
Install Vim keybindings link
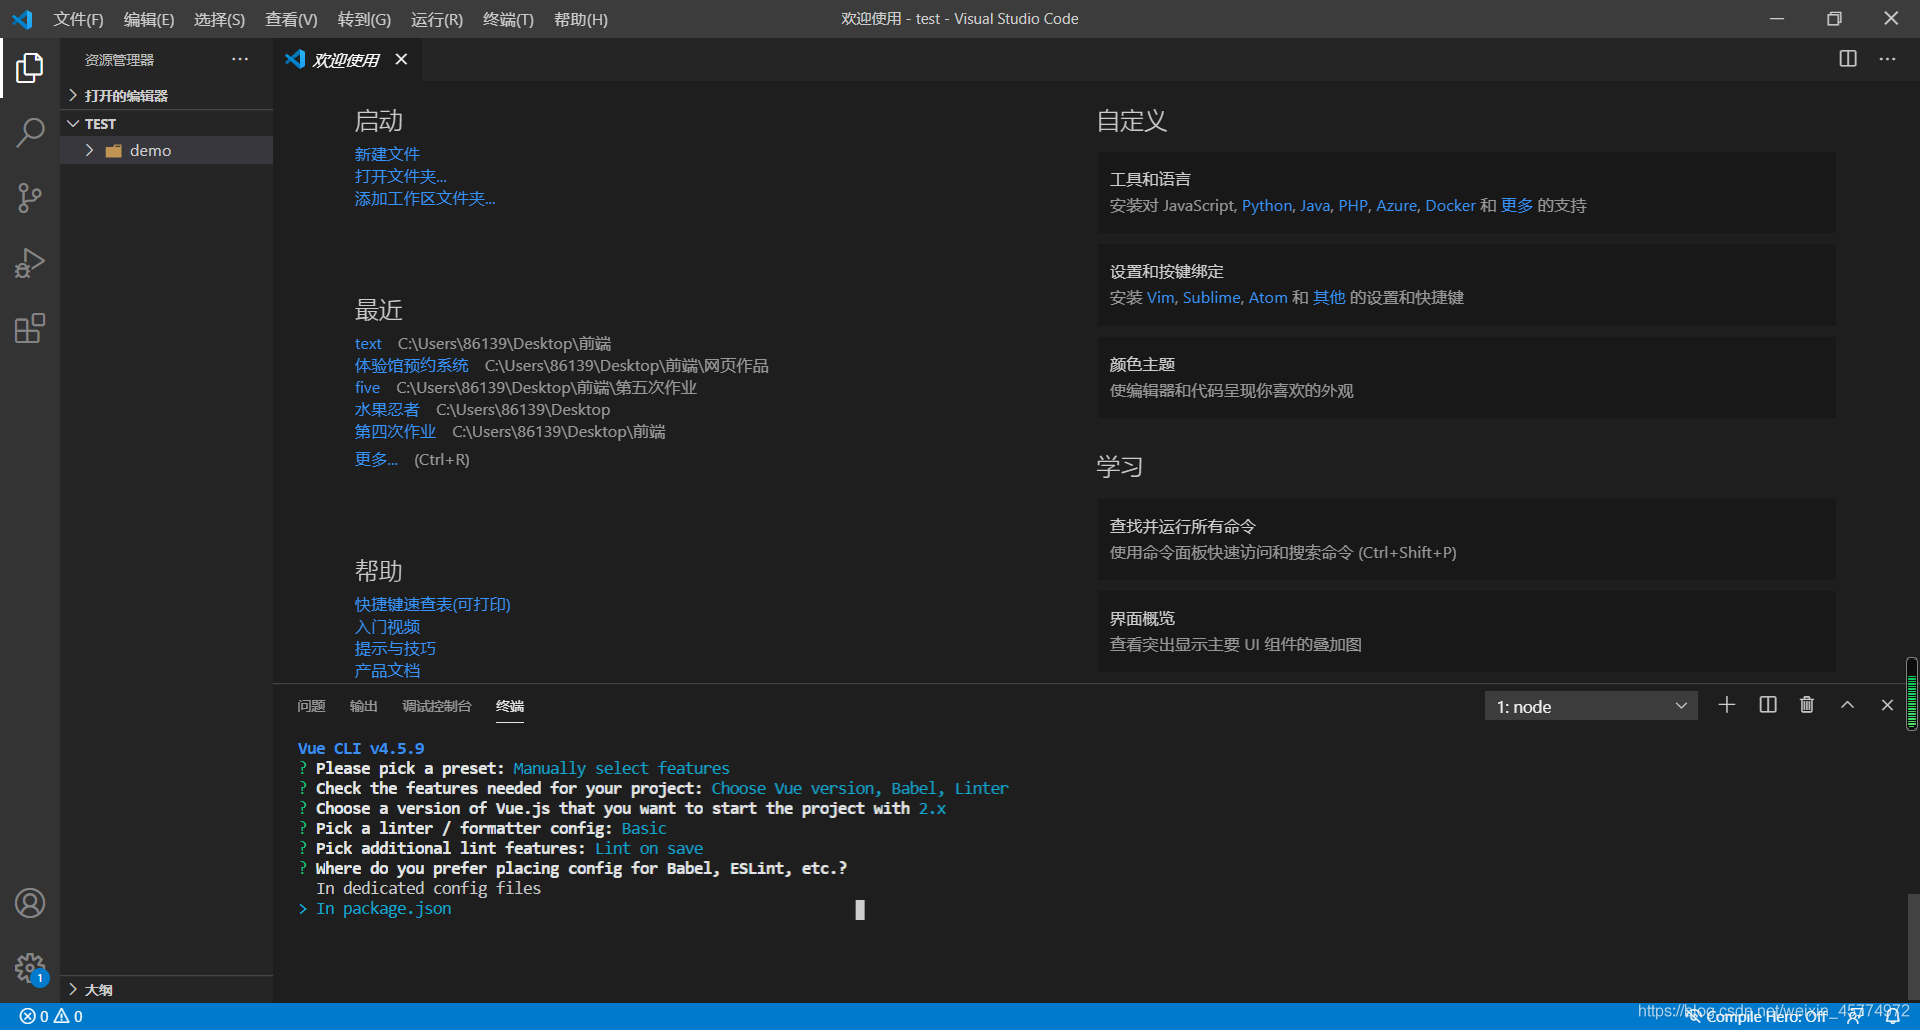click(1160, 297)
